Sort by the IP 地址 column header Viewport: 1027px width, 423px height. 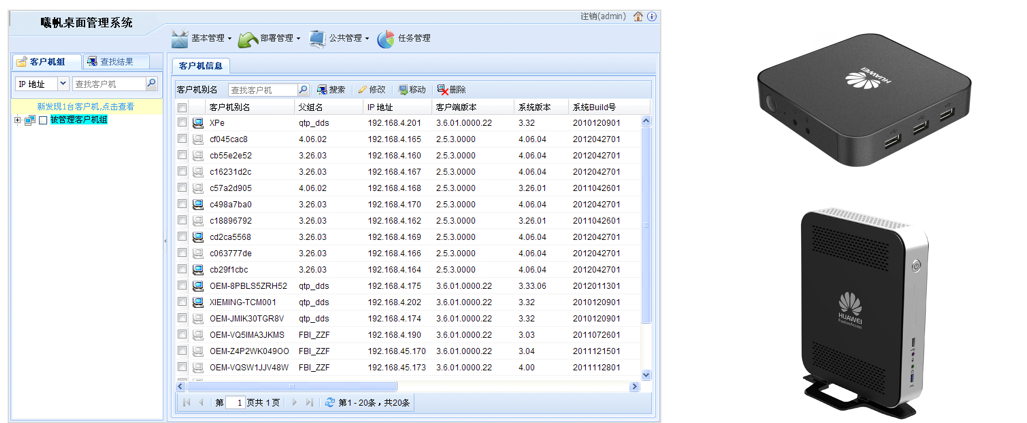click(x=397, y=107)
